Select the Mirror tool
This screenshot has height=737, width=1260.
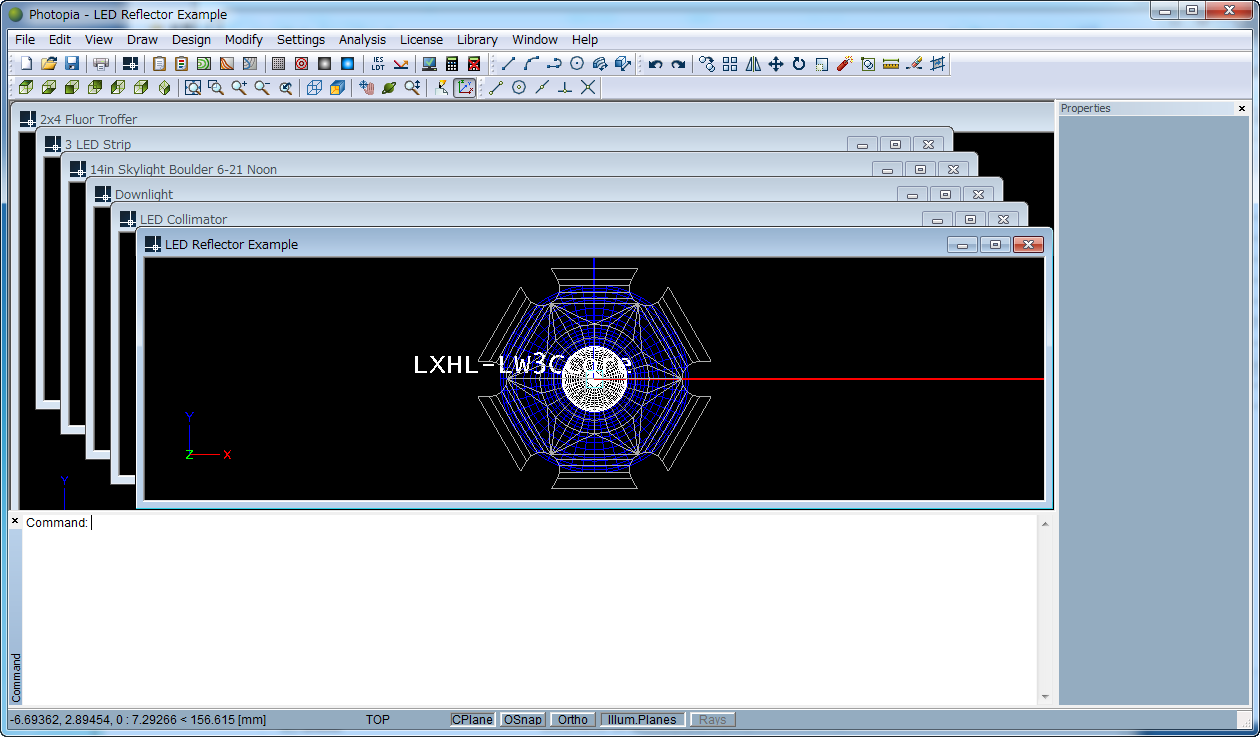click(x=753, y=64)
